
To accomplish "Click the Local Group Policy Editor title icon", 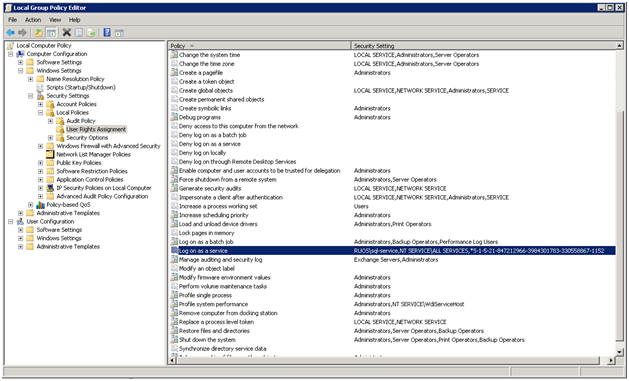I will 8,8.
